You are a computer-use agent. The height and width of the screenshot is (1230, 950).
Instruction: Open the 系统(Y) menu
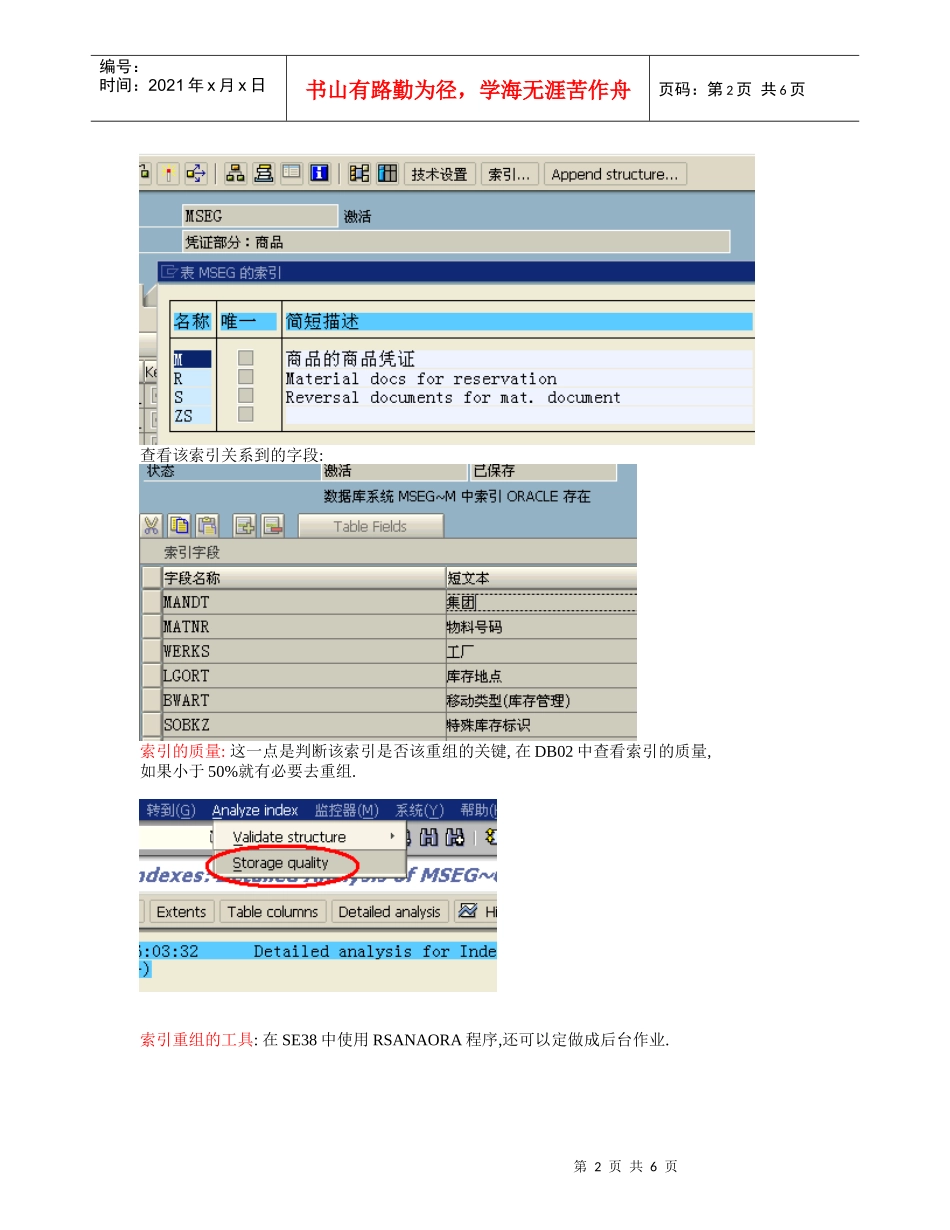[x=420, y=810]
